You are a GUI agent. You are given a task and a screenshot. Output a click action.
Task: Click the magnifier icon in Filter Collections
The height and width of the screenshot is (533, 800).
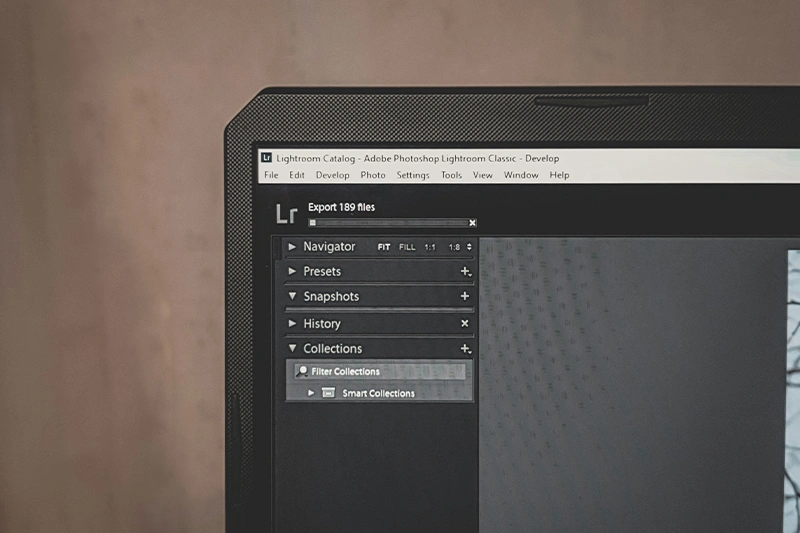pyautogui.click(x=302, y=371)
